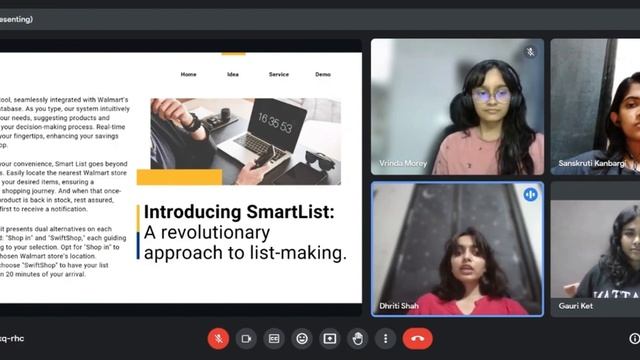The image size is (640, 360).
Task: Click the 'Gauri Ket' name label
Action: coord(576,306)
